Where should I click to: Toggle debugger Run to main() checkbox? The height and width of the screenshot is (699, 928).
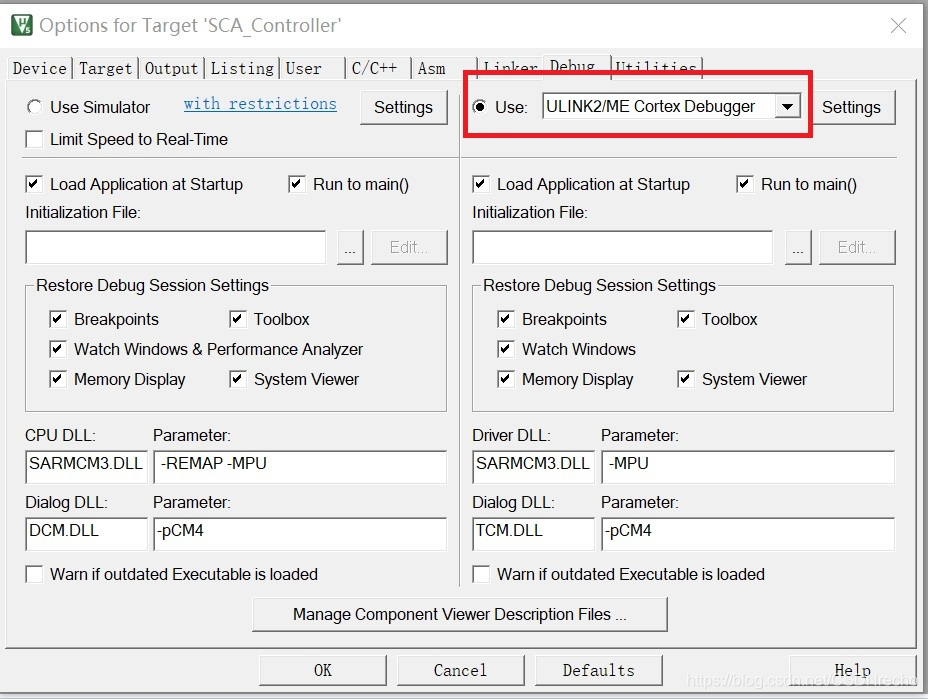coord(745,184)
